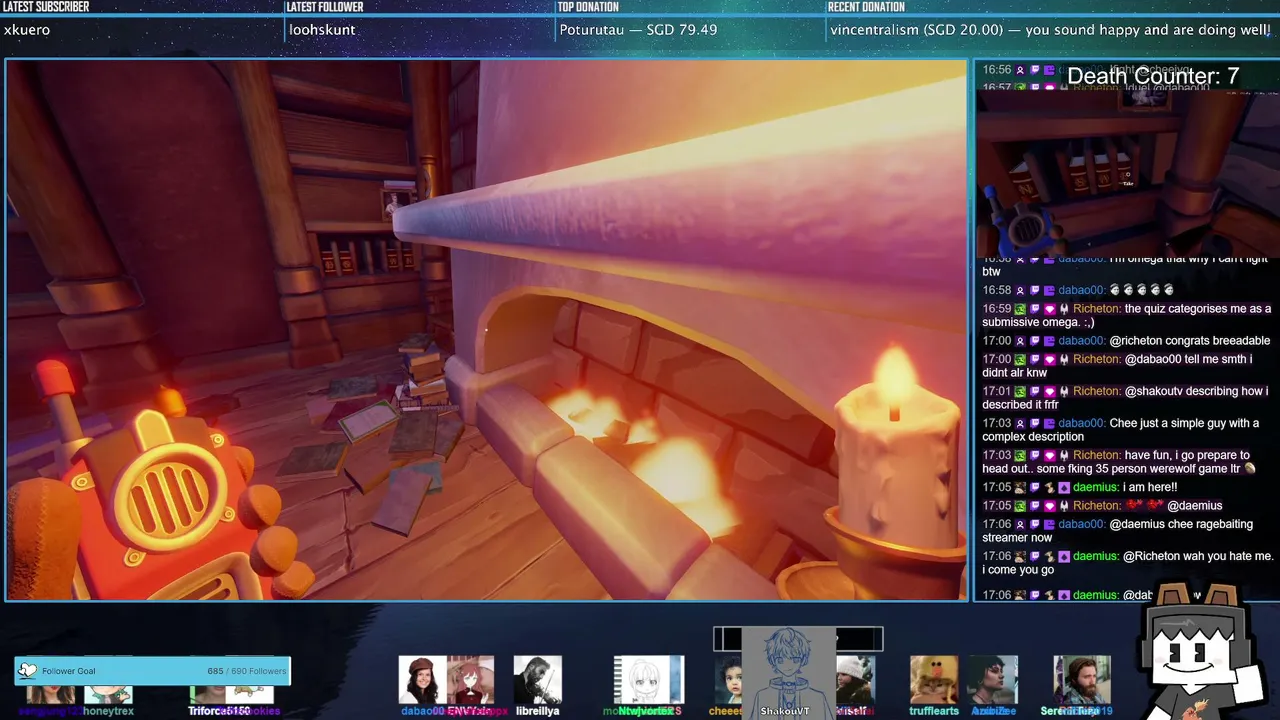Select the libreillya violinist avatar
The image size is (1280, 720).
tap(538, 680)
